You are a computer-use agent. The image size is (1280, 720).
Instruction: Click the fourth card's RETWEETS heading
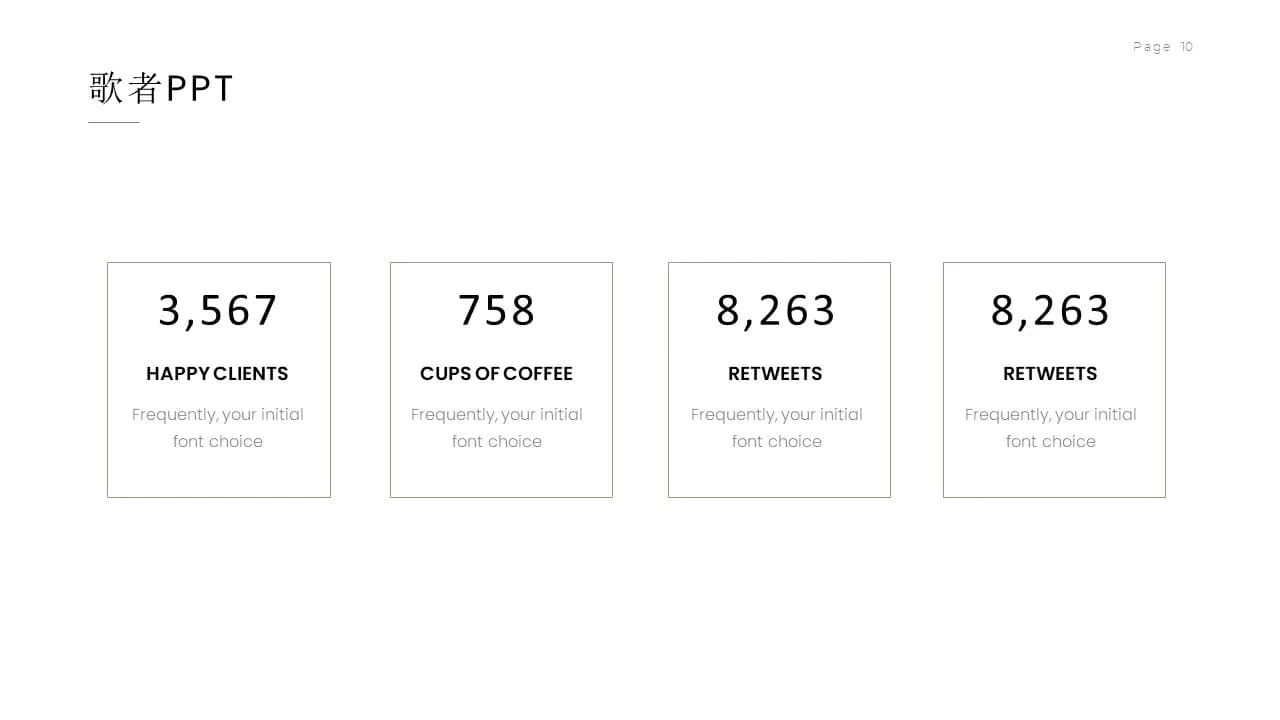[1050, 374]
